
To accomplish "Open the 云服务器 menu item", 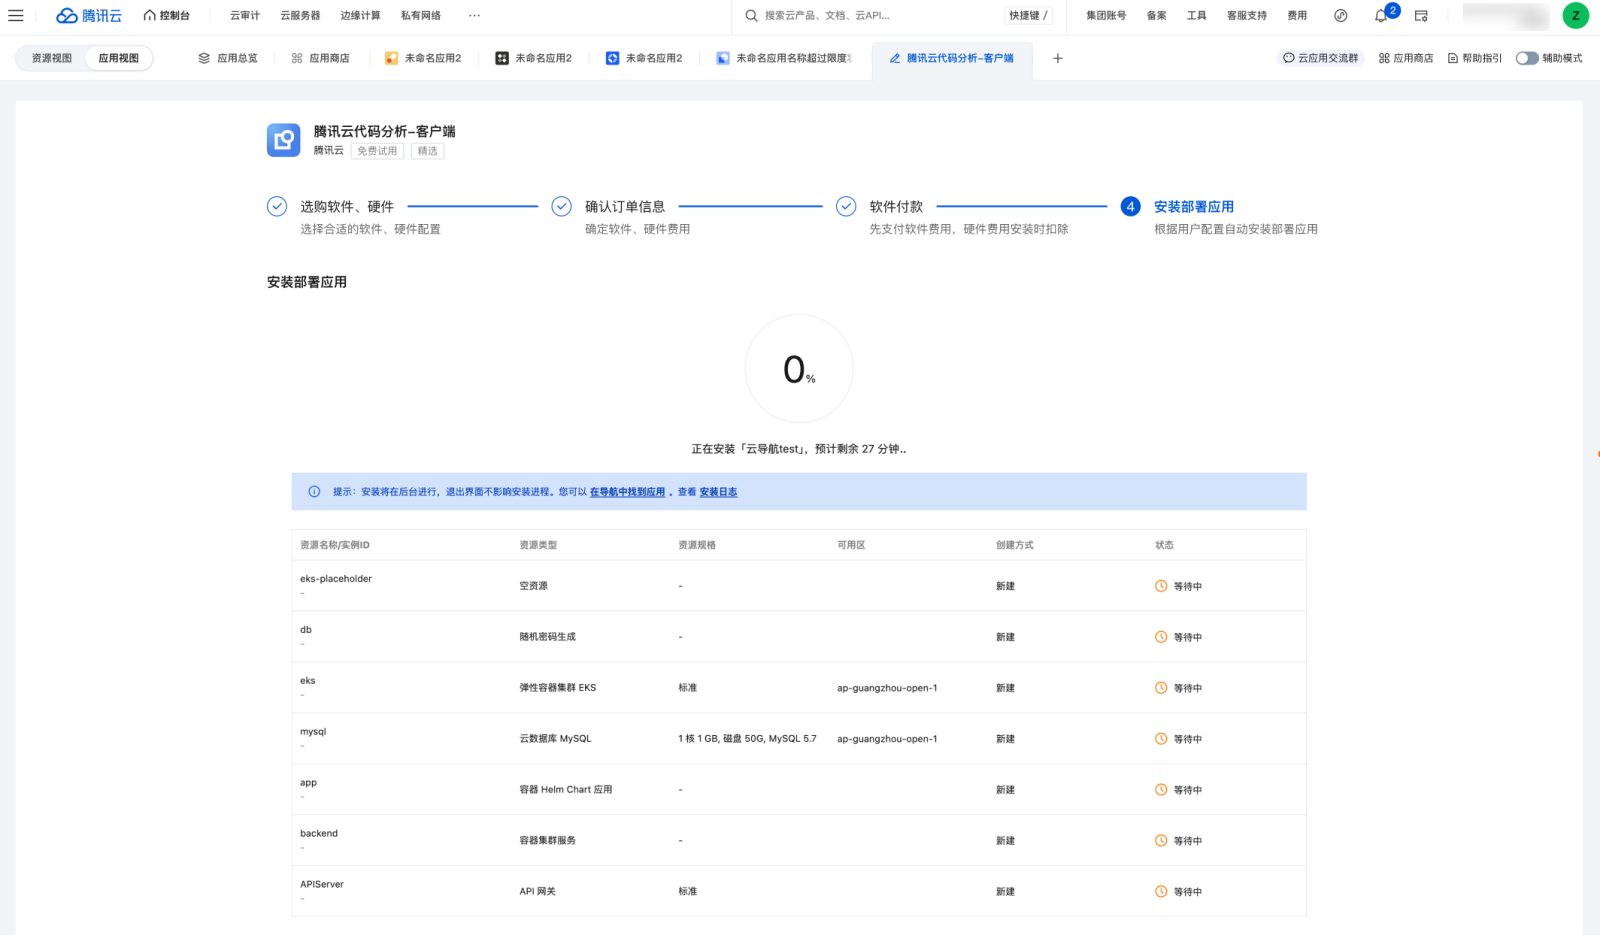I will click(x=300, y=16).
